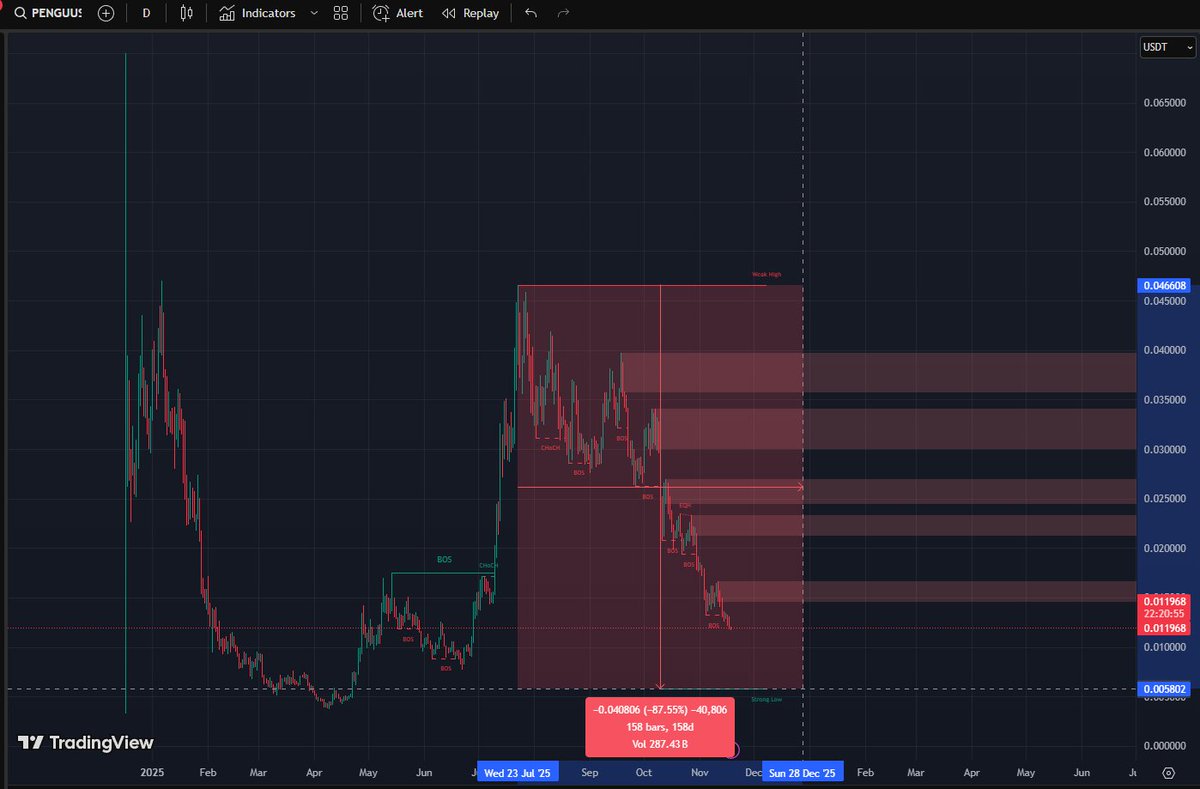Image resolution: width=1200 pixels, height=789 pixels.
Task: Undo the last chart action
Action: tap(531, 13)
